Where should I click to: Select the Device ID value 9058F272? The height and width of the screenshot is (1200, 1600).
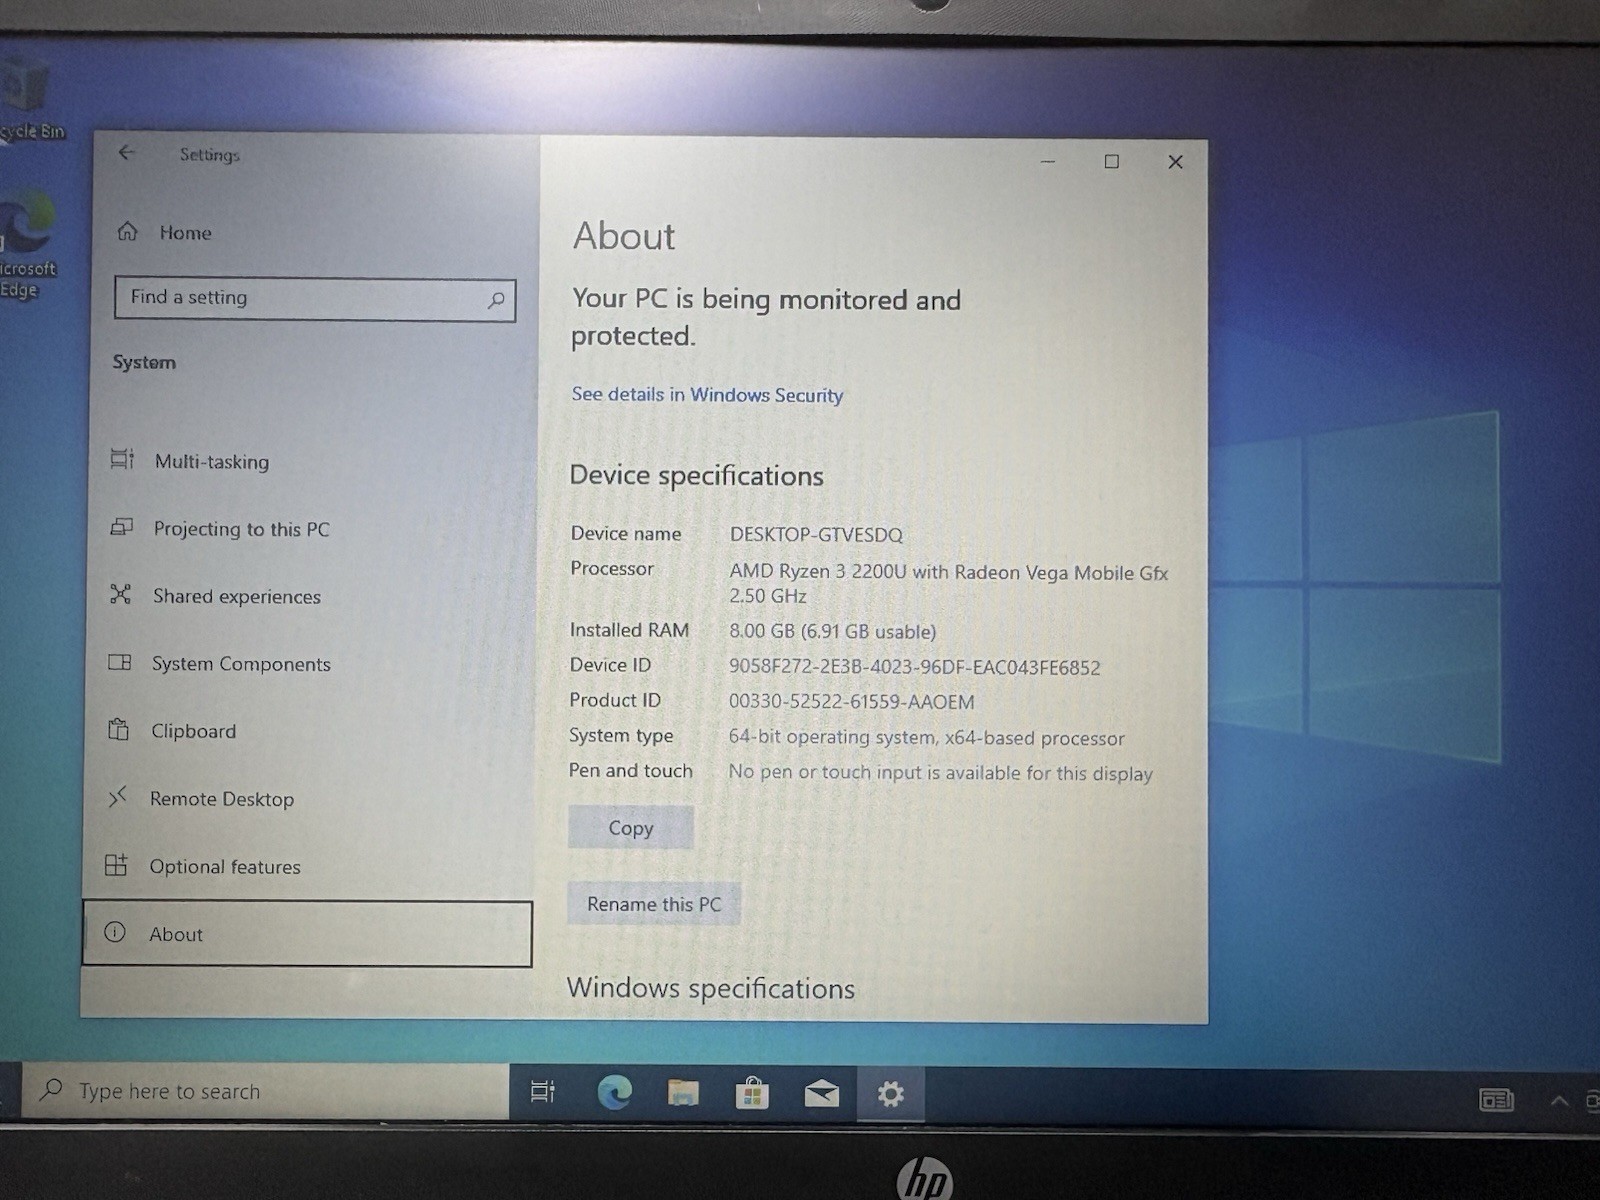(x=914, y=668)
